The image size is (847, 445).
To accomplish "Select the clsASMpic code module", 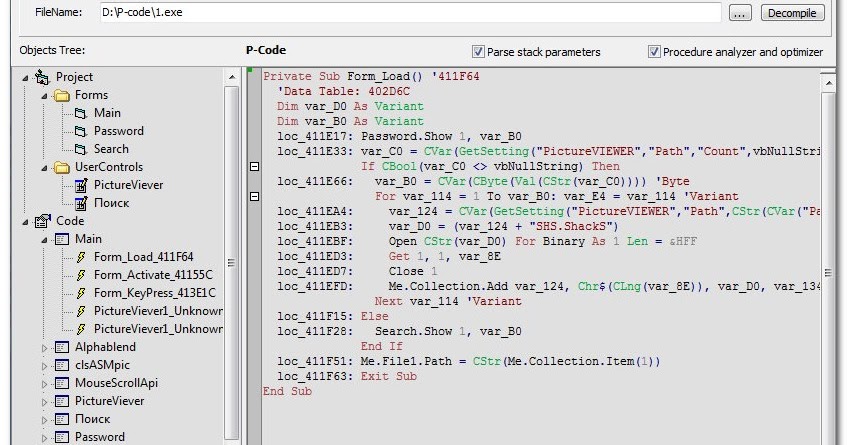I will 102,365.
